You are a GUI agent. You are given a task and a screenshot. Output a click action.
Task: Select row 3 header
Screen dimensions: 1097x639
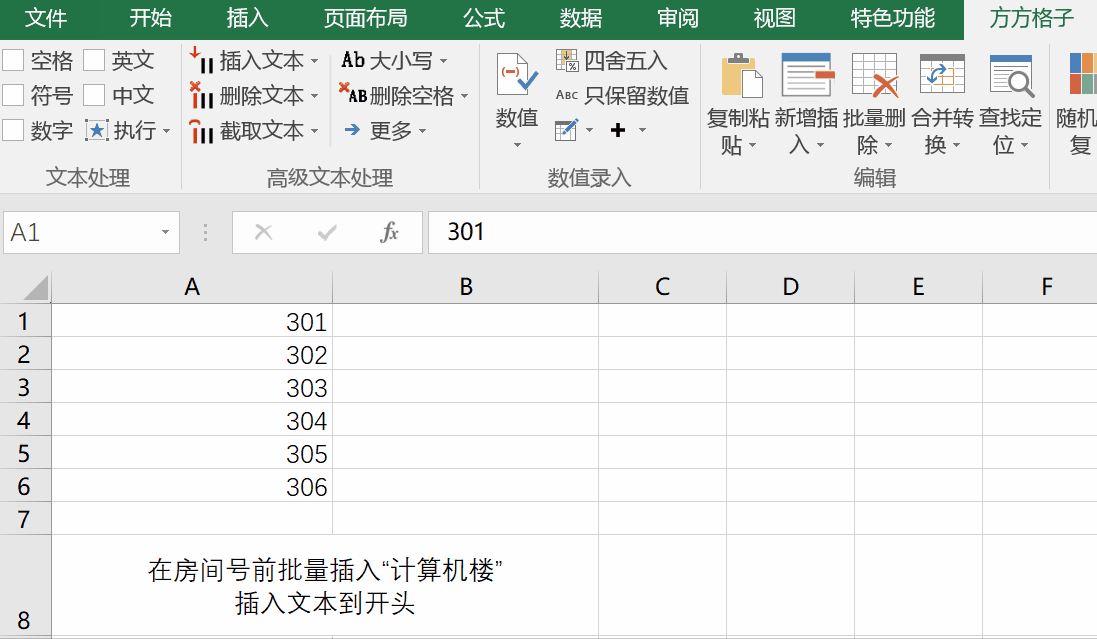pyautogui.click(x=25, y=387)
